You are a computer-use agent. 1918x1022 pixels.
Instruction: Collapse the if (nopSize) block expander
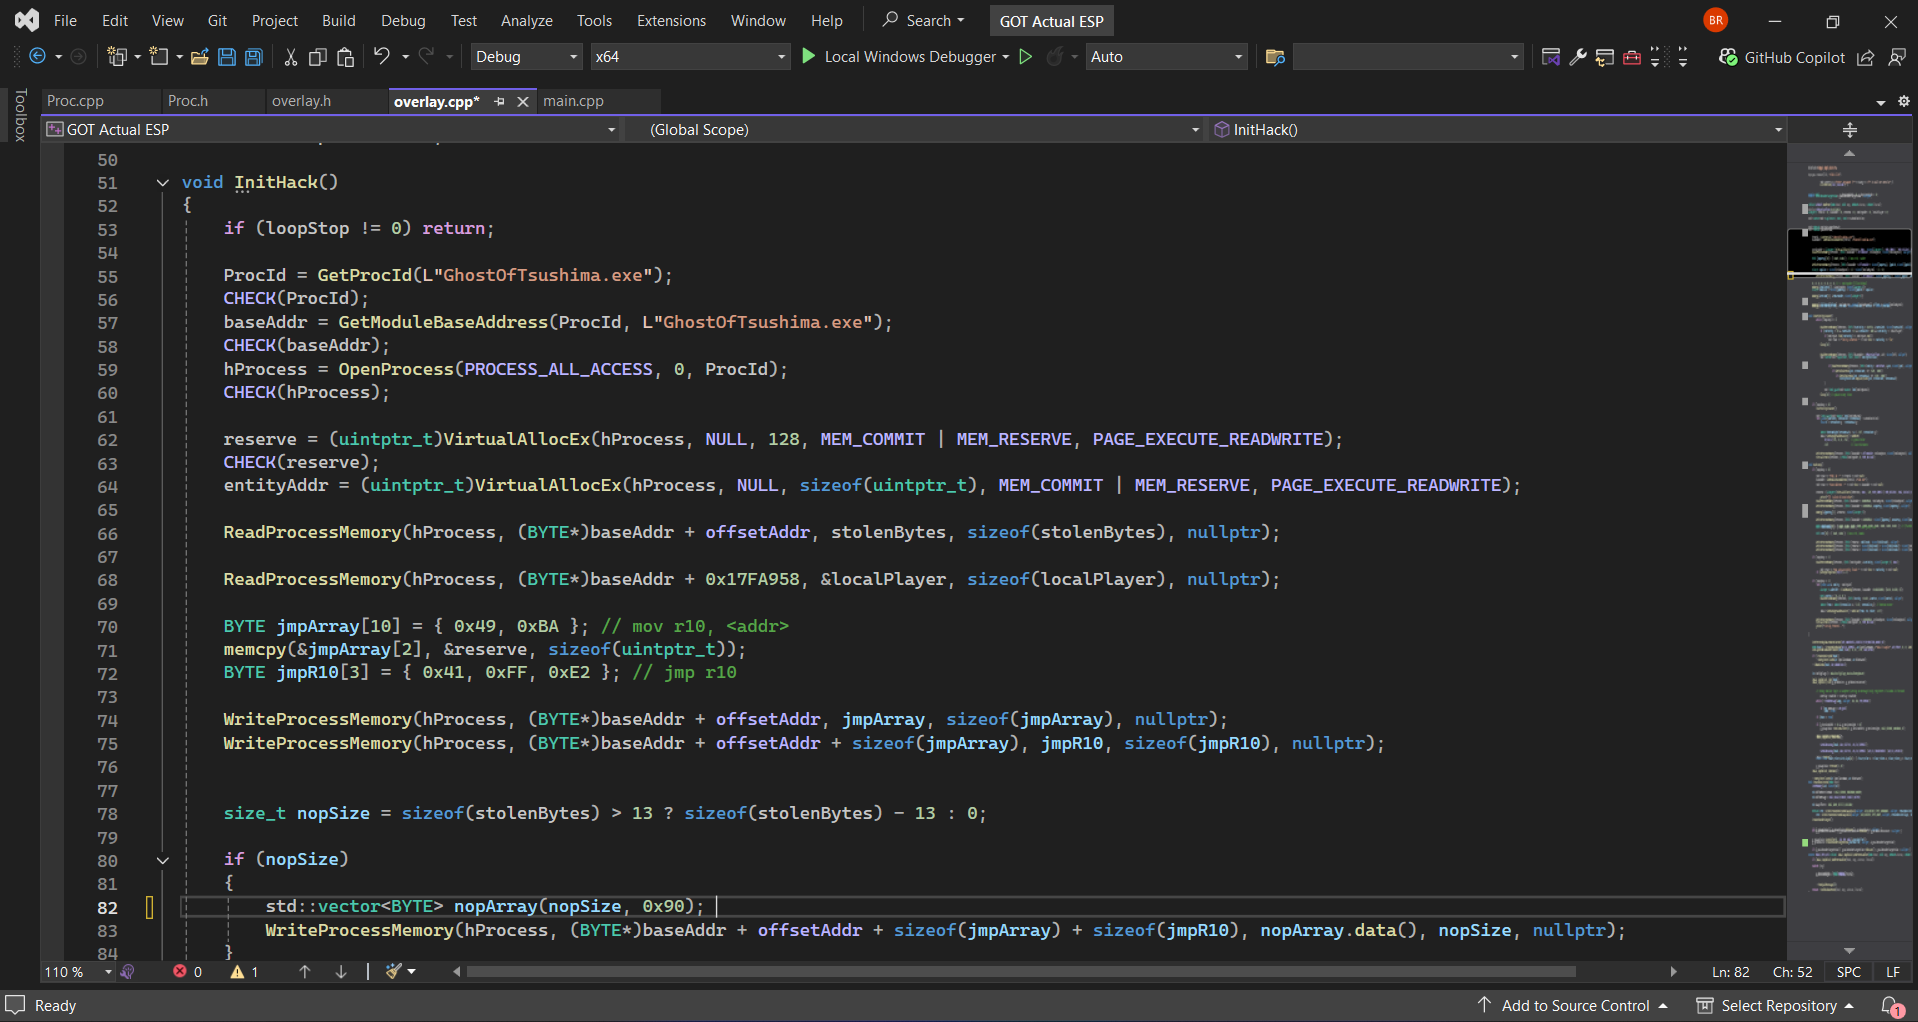[x=162, y=859]
